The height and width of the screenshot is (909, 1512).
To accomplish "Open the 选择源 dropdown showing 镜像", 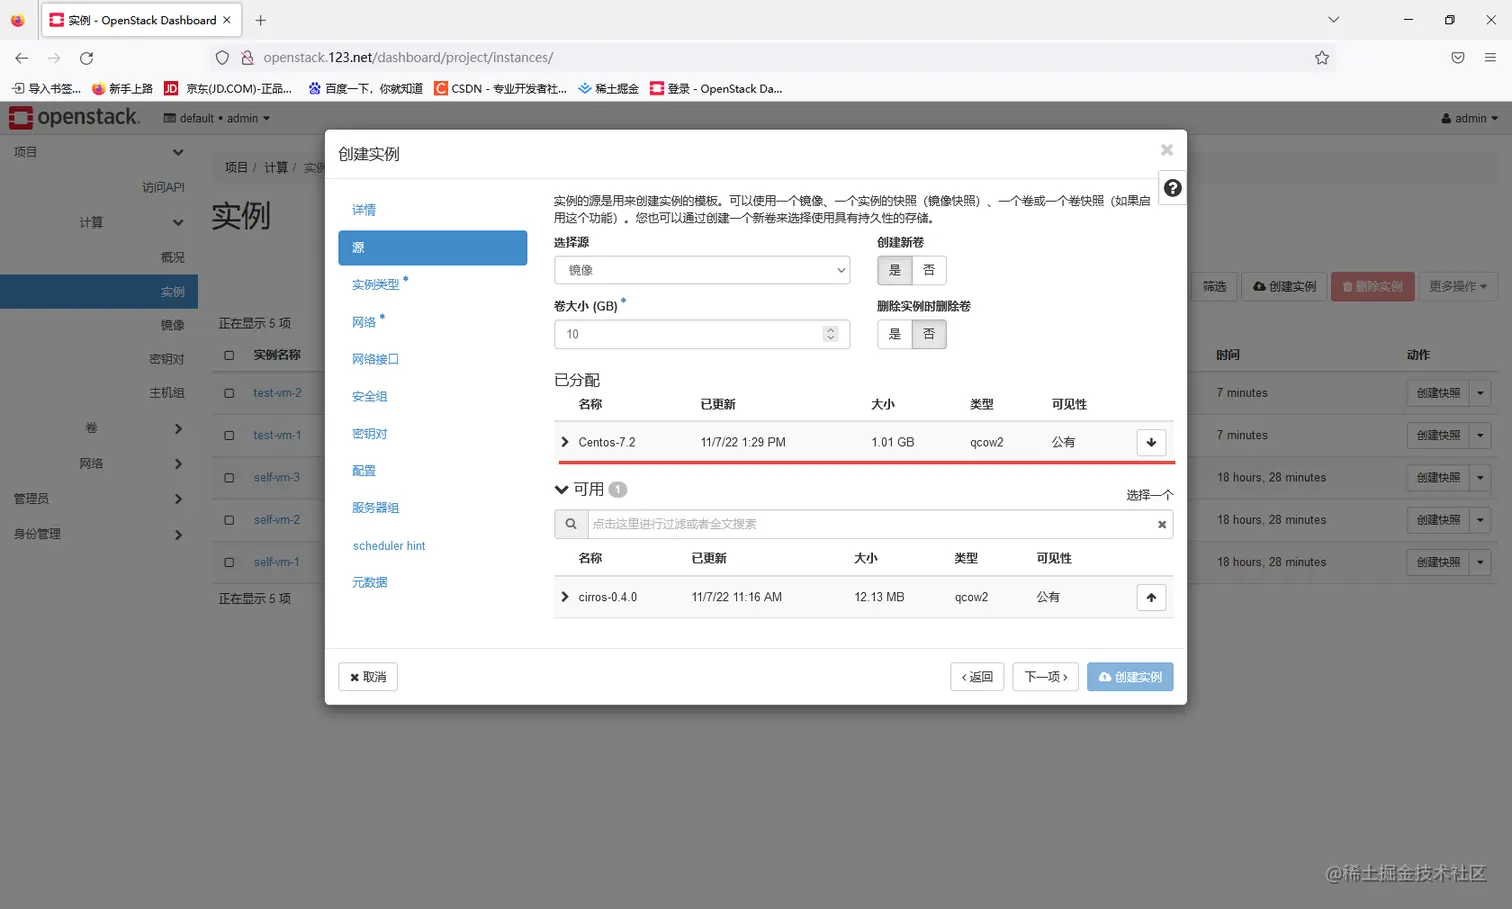I will coord(702,270).
